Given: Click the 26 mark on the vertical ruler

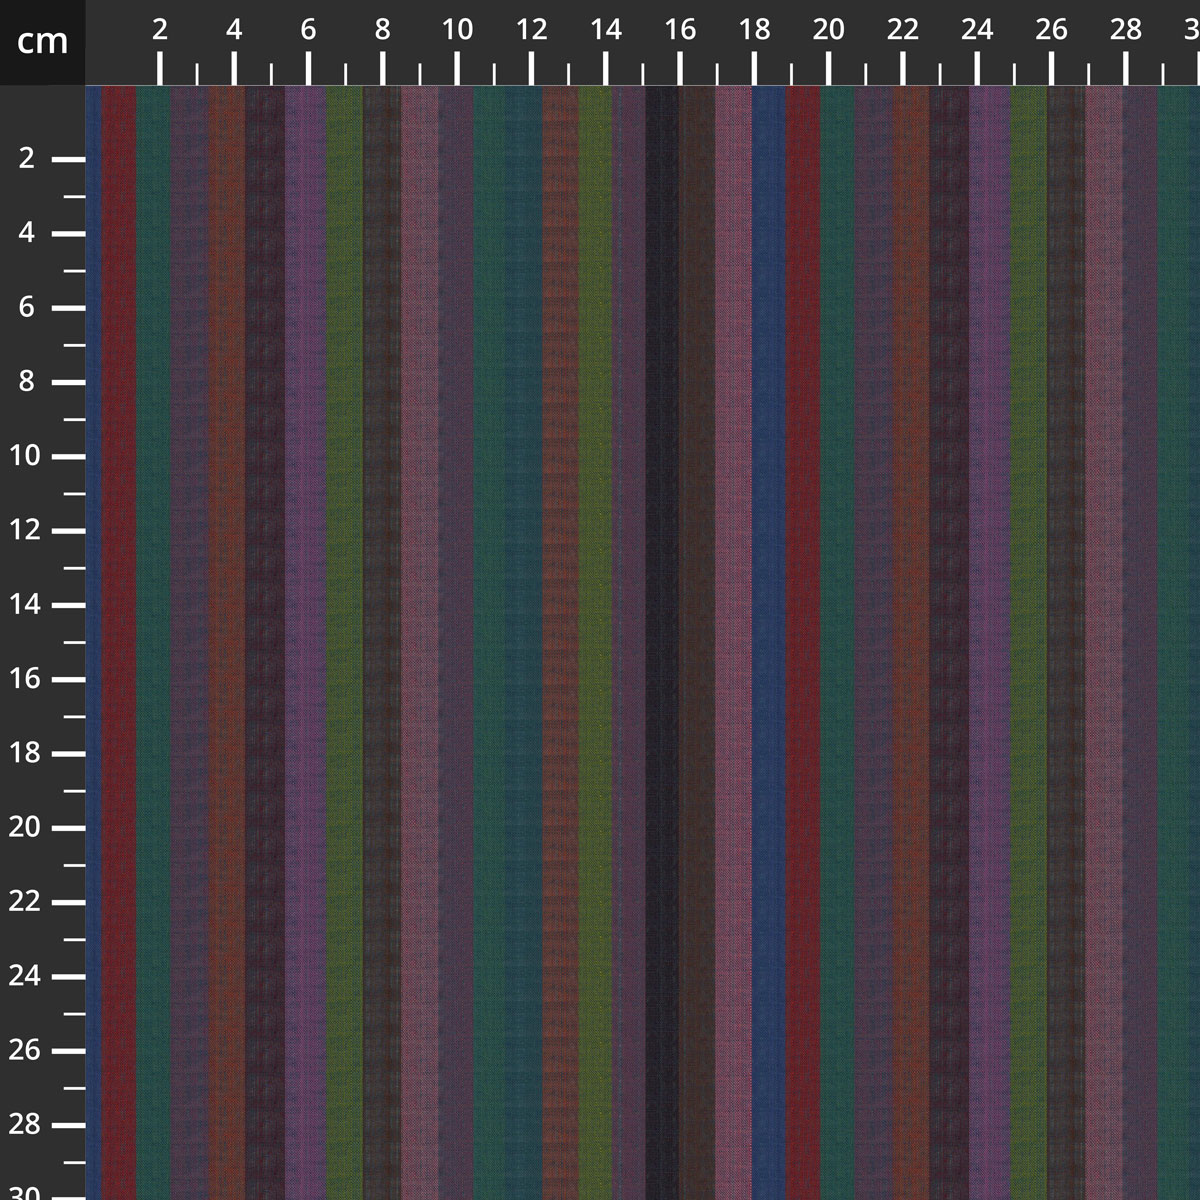Looking at the screenshot, I should click(x=27, y=1050).
